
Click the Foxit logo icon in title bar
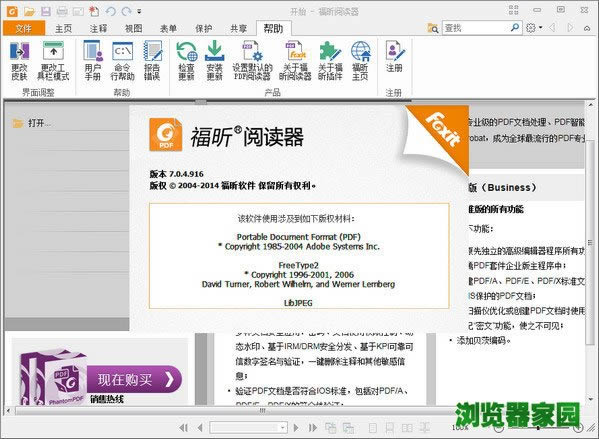click(x=12, y=11)
